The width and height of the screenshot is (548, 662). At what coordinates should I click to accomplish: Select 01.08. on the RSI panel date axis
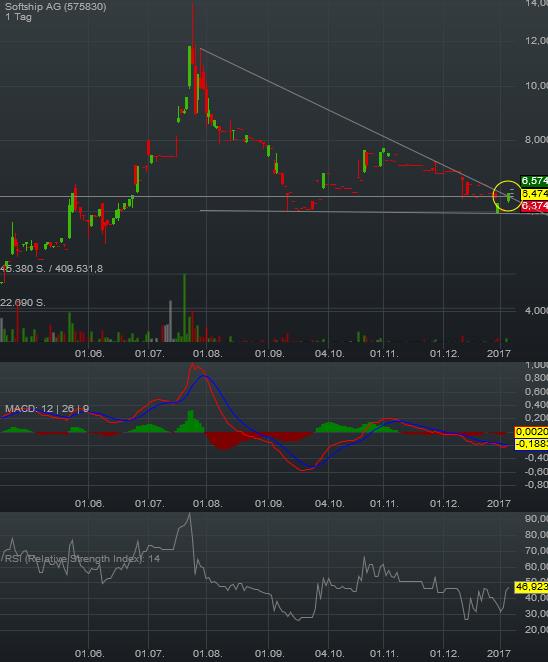(x=207, y=654)
